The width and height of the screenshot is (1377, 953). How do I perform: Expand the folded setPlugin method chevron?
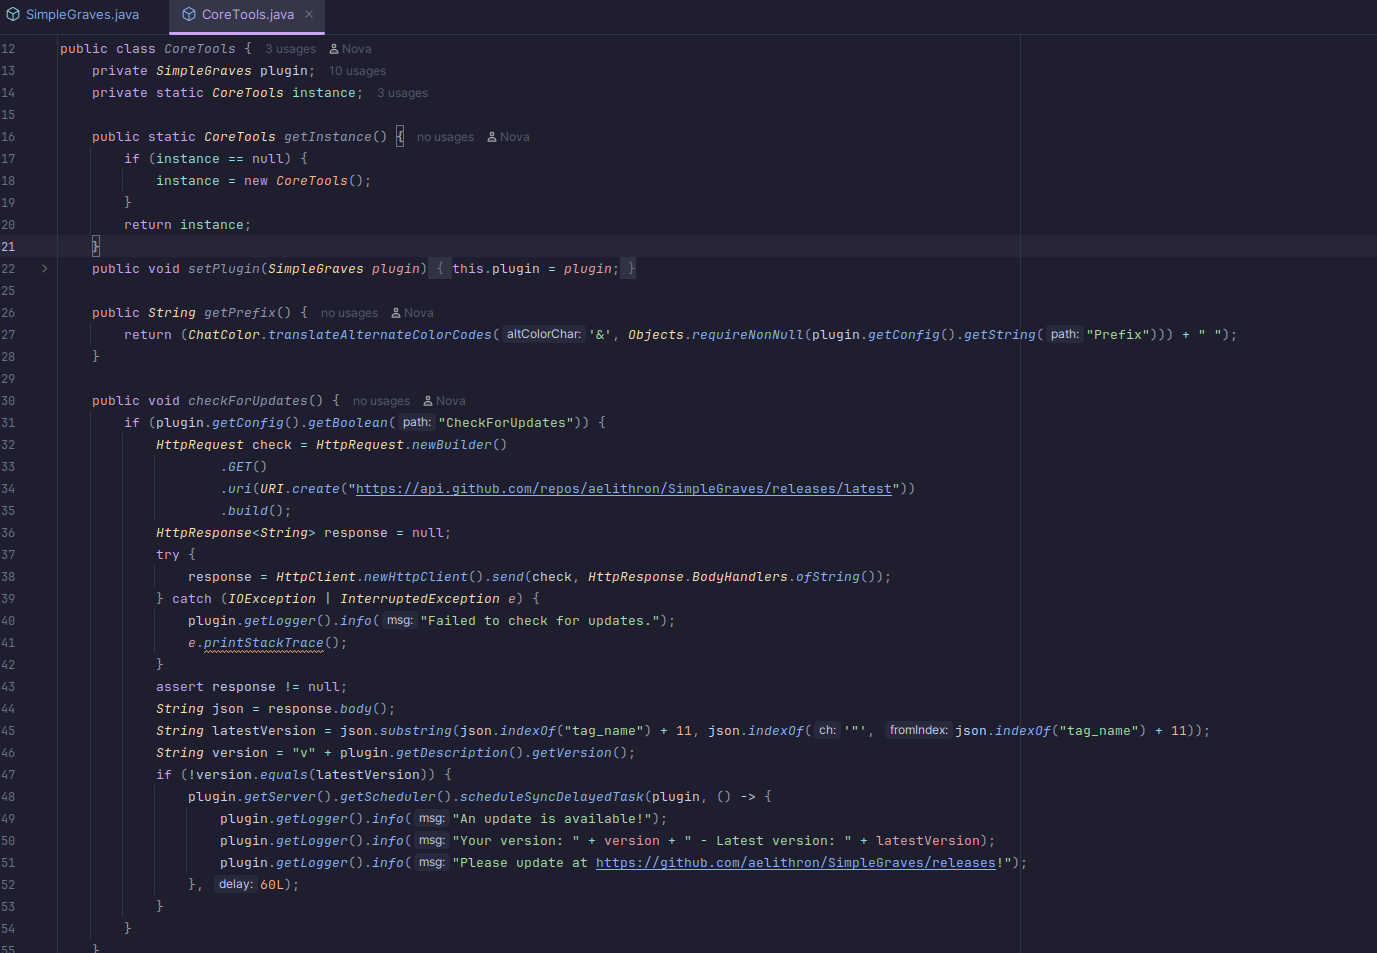coord(44,269)
